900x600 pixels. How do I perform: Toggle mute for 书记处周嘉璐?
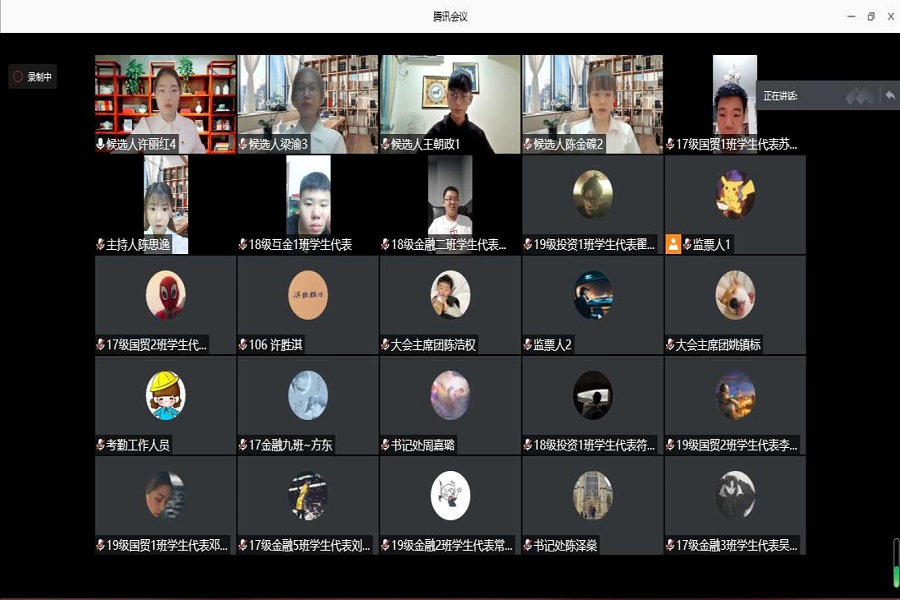tap(386, 444)
